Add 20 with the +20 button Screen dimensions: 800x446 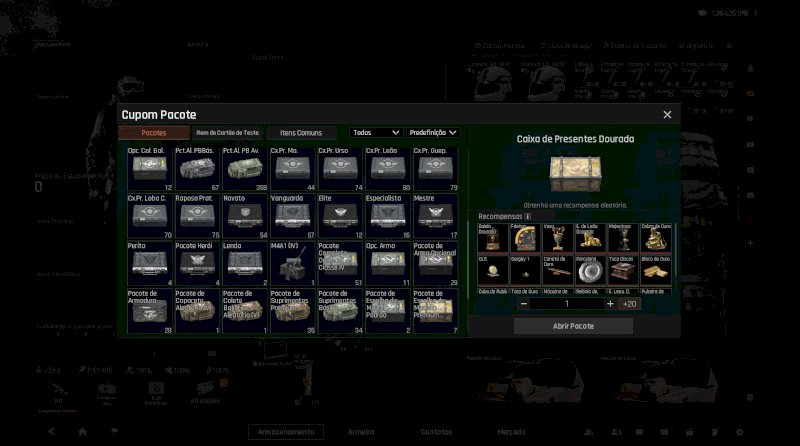(629, 303)
